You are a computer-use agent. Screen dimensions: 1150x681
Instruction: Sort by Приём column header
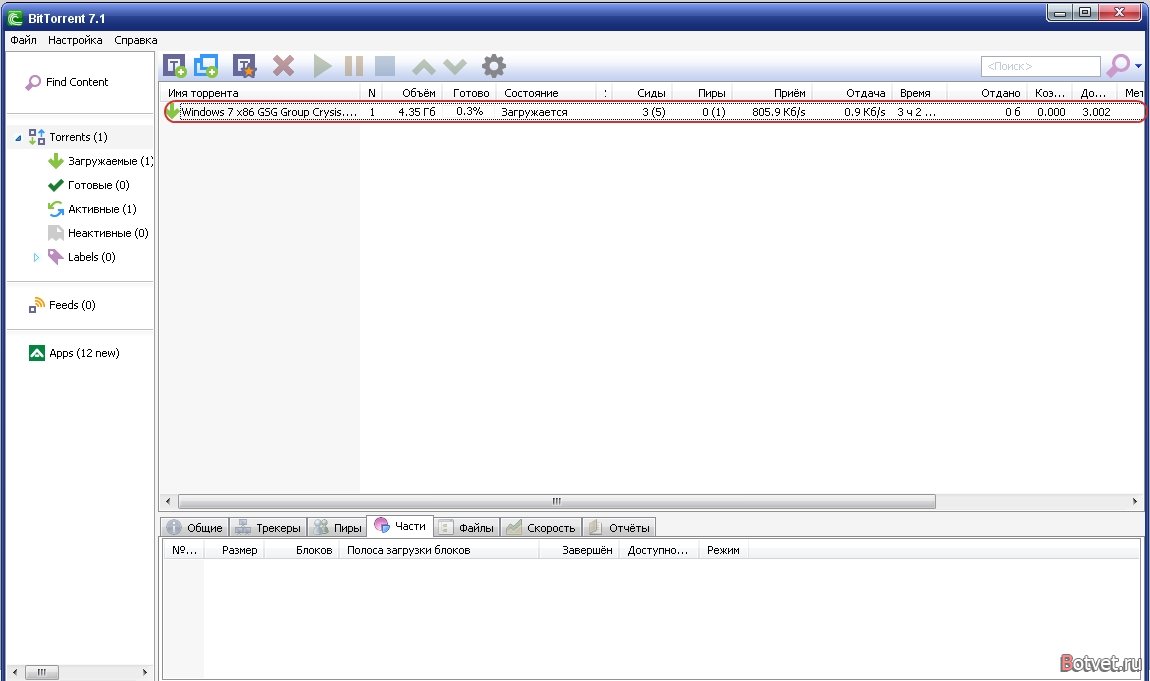(x=772, y=93)
